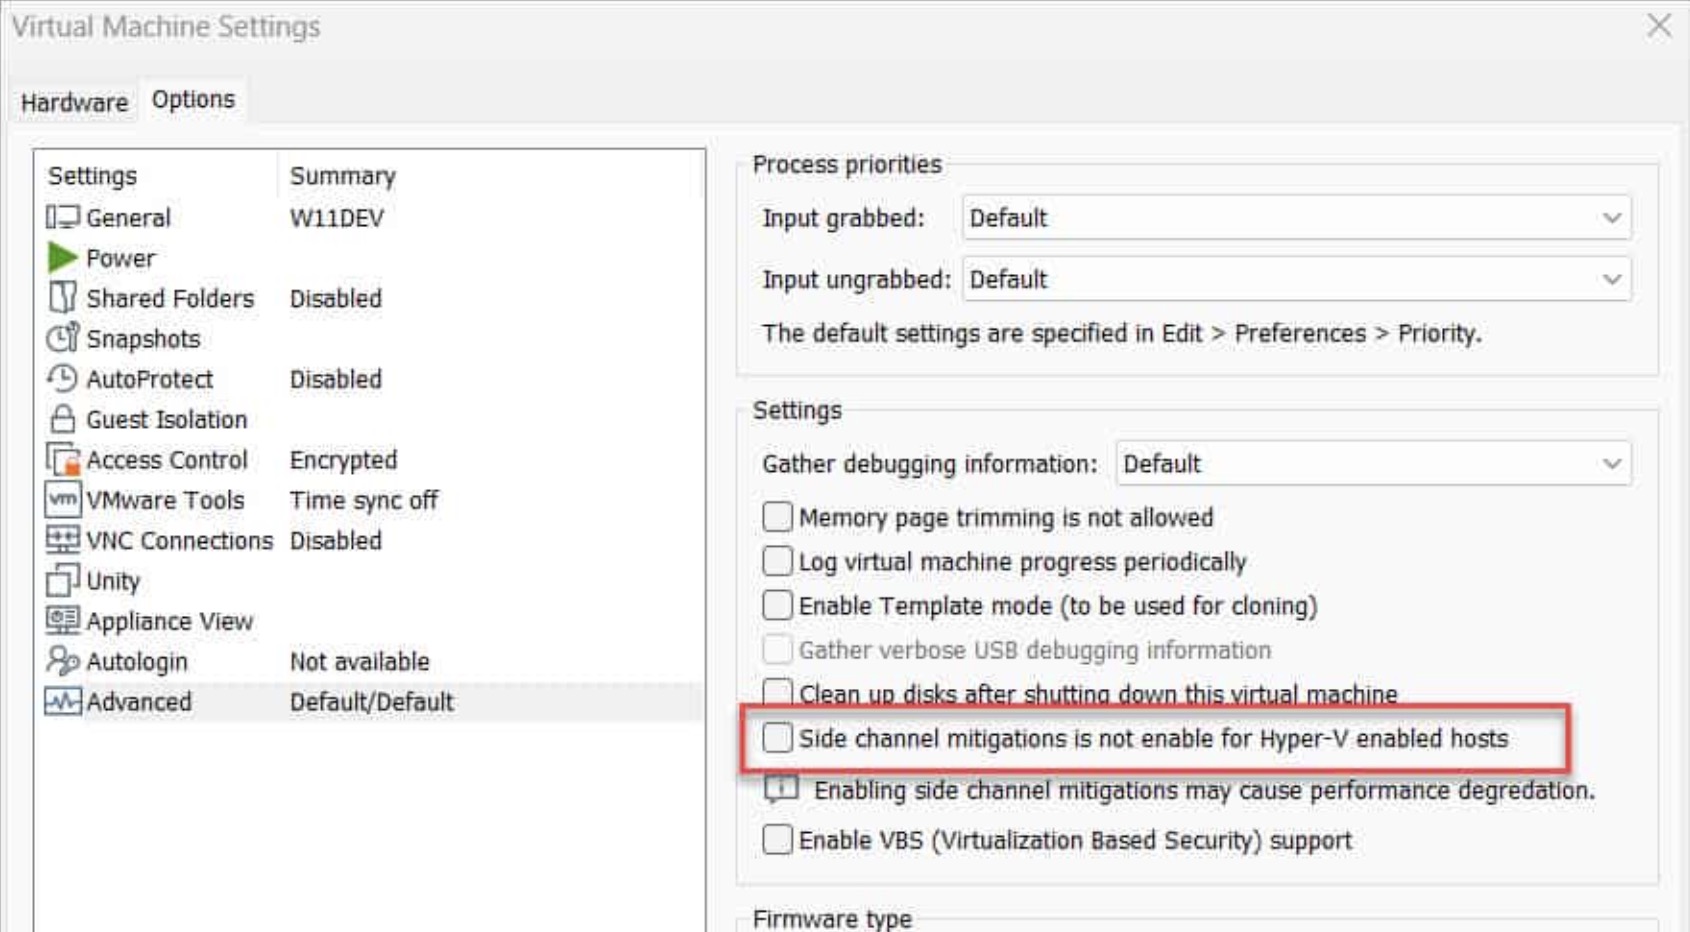Select the Unity settings entry
This screenshot has width=1690, height=932.
pyautogui.click(x=113, y=581)
